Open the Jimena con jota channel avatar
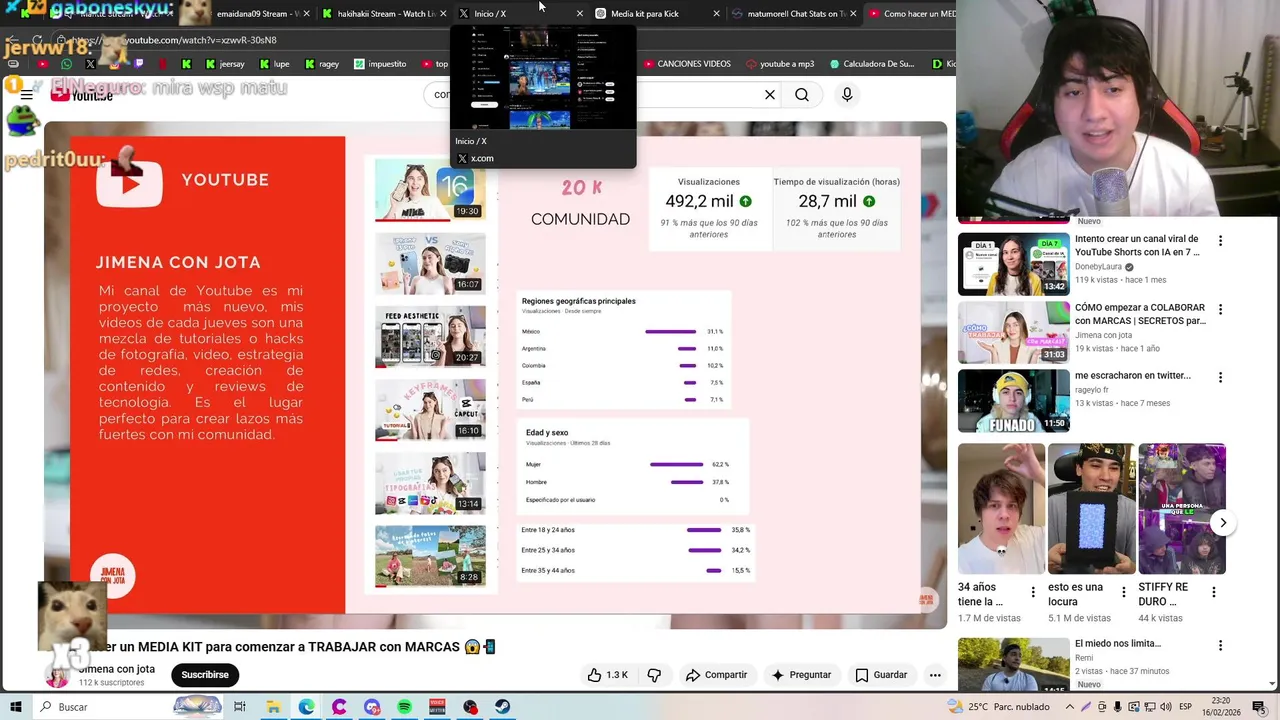The image size is (1280, 720). (57, 676)
